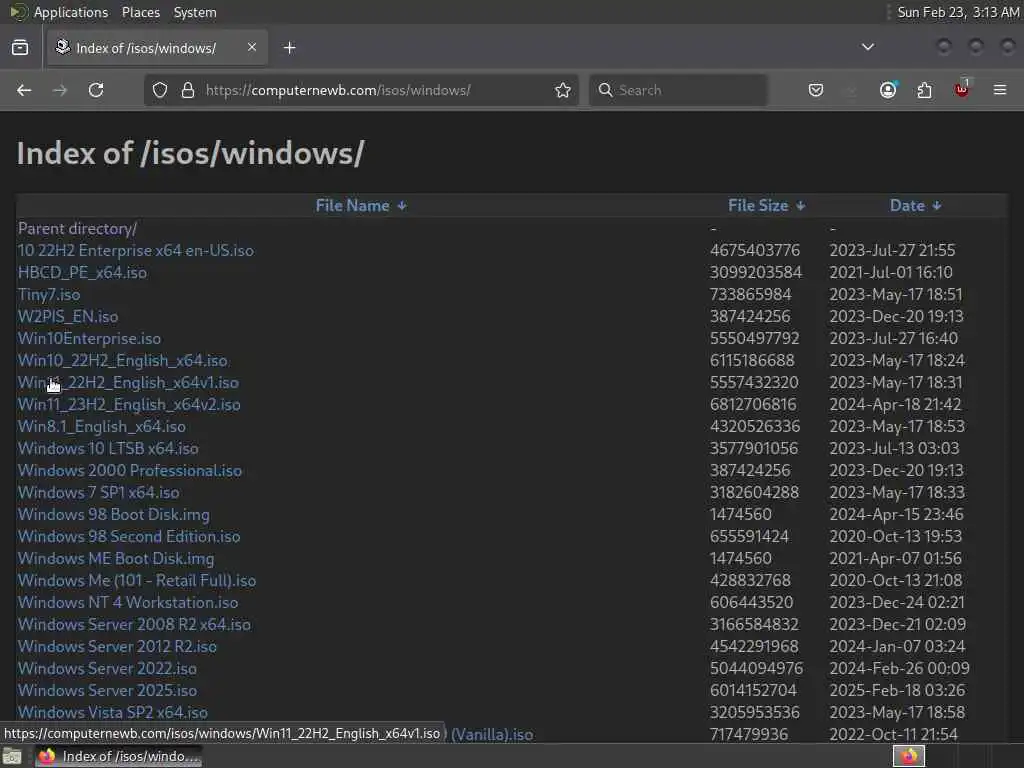Download Win11_22H2_English_x64v1.iso

(128, 383)
